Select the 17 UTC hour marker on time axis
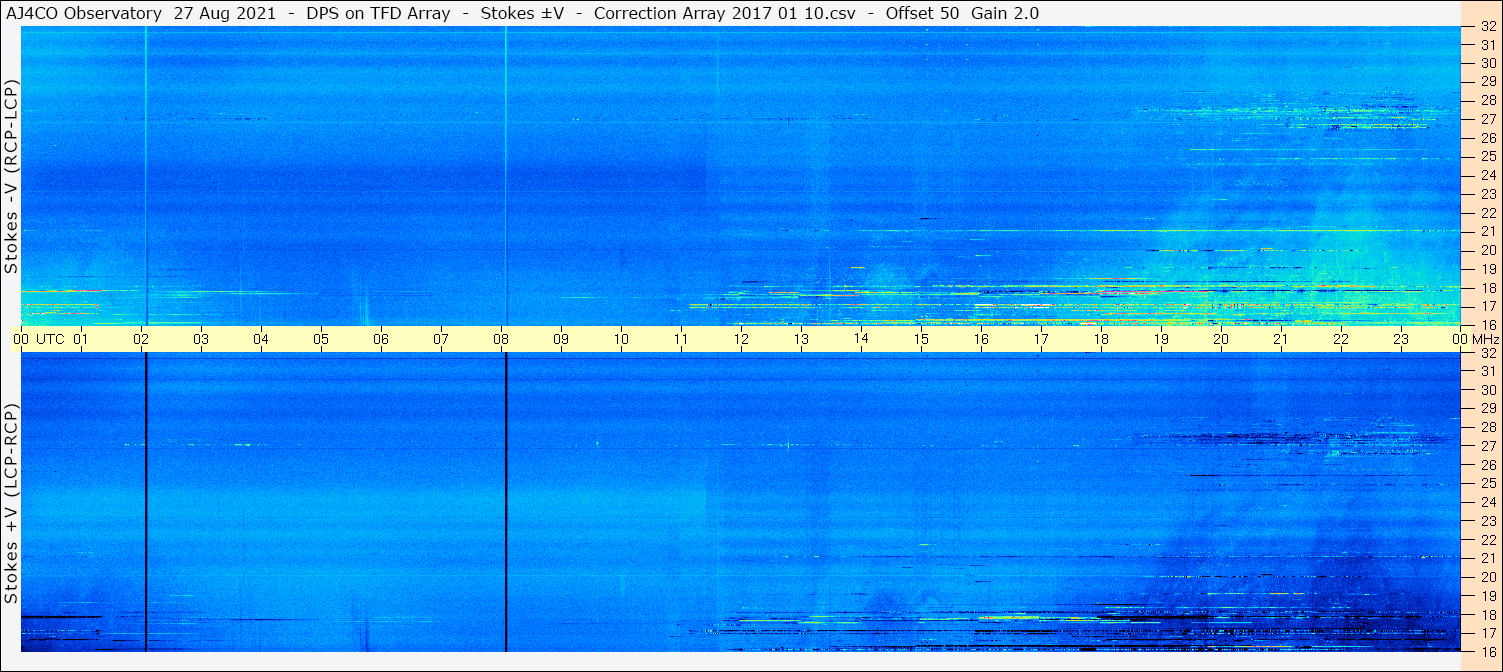Screen dimensions: 1503x672 [x=1041, y=339]
